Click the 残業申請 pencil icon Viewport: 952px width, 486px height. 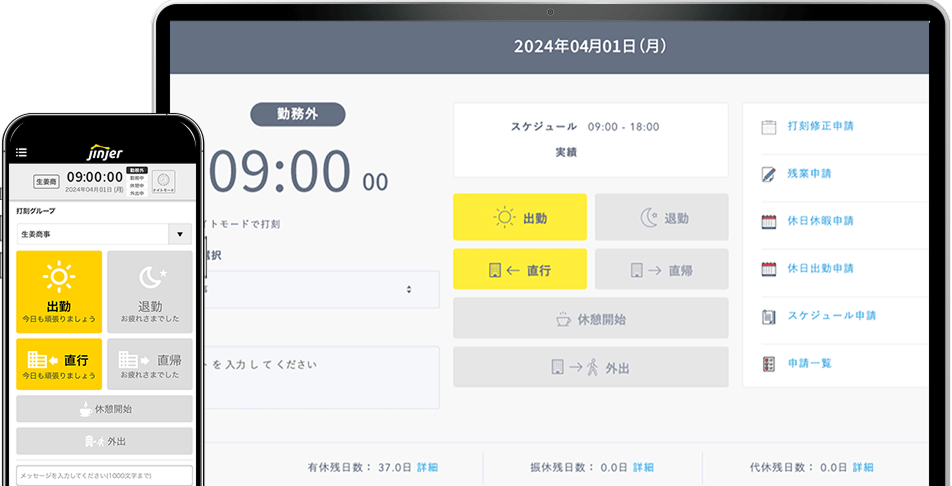(768, 174)
